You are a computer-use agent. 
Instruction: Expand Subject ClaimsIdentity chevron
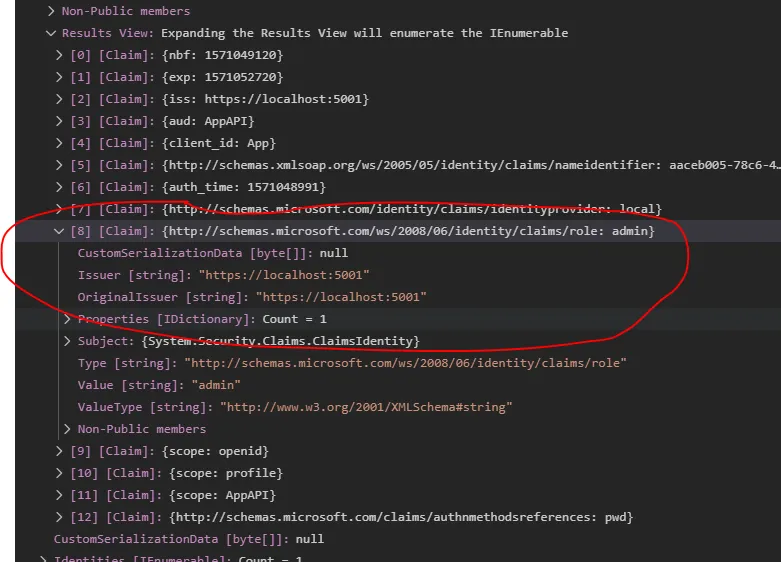(67, 341)
